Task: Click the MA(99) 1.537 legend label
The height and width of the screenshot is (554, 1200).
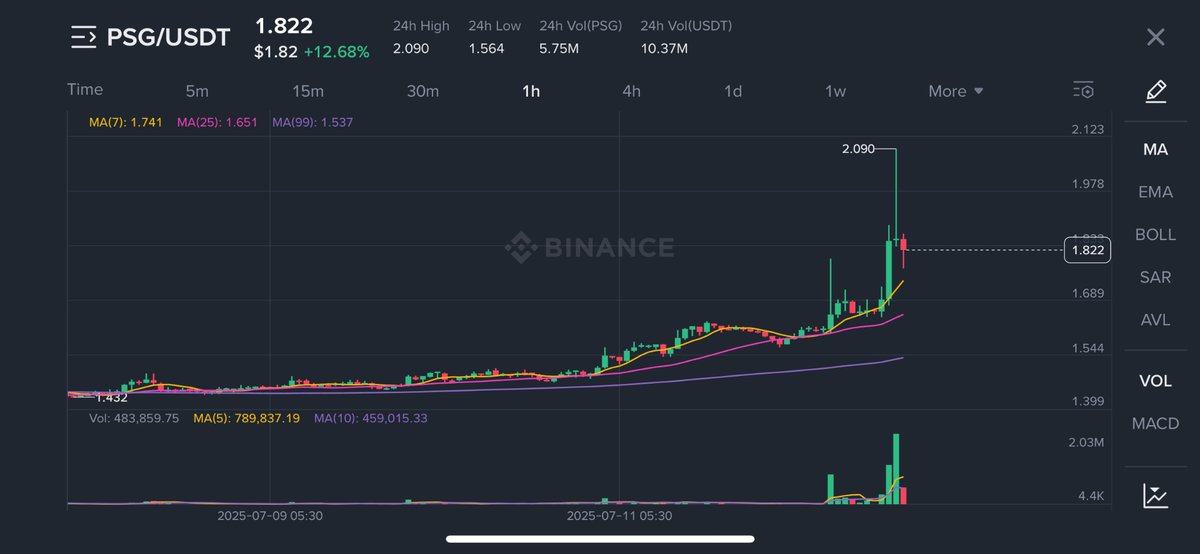Action: pyautogui.click(x=313, y=122)
